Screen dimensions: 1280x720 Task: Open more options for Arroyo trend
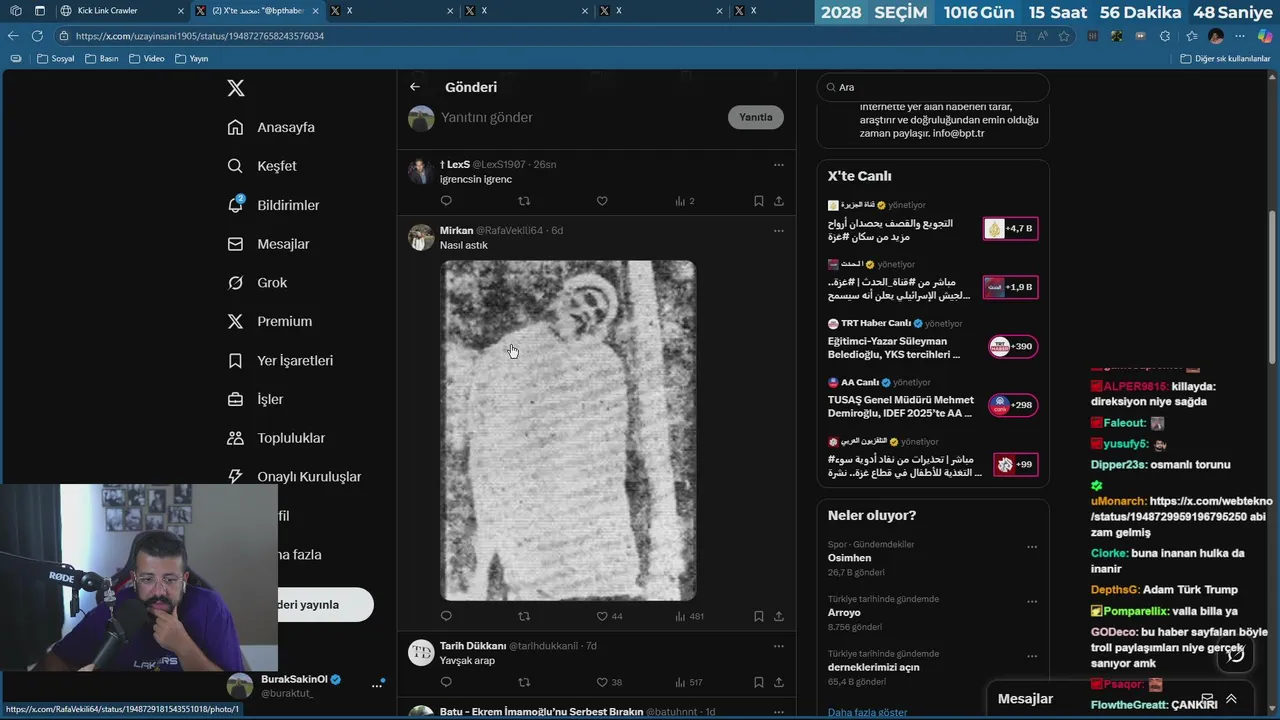[x=1032, y=602]
